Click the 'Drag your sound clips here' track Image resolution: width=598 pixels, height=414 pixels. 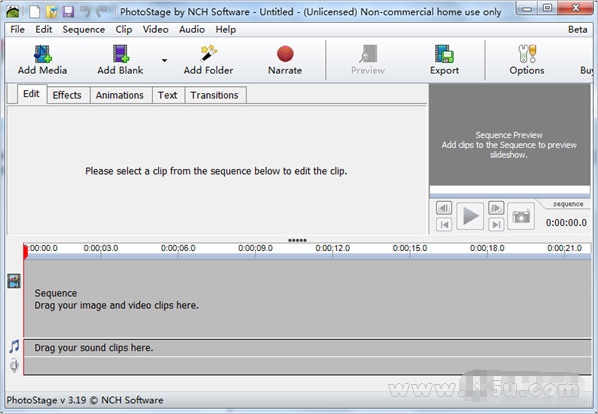307,348
